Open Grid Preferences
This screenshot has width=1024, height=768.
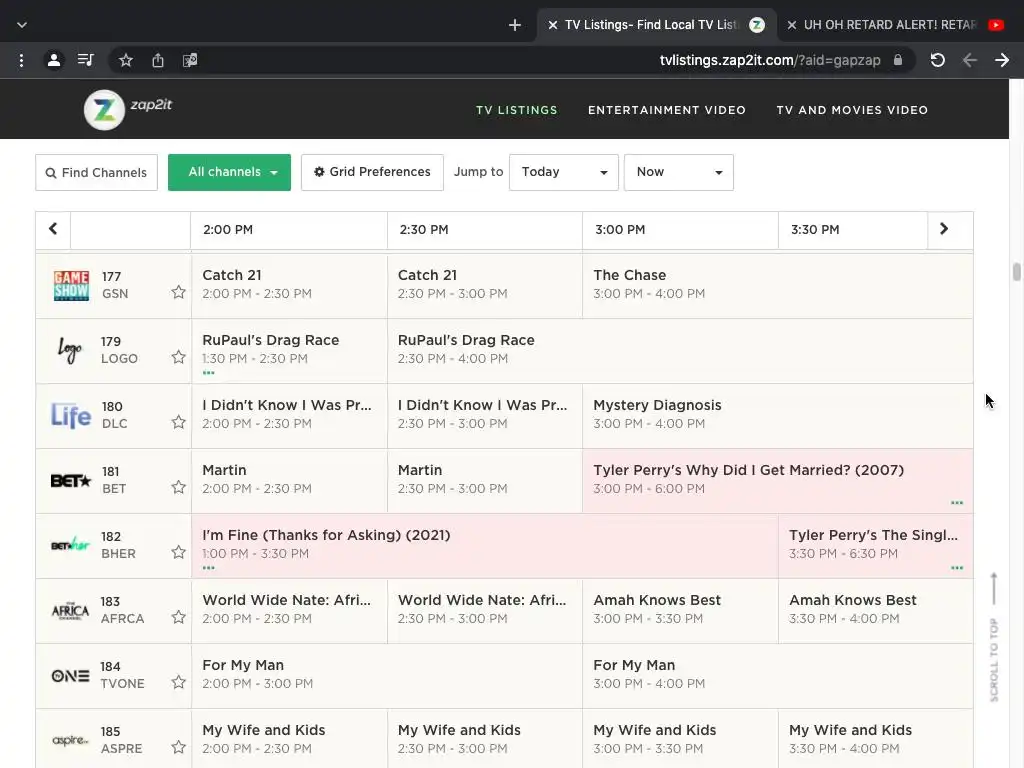[x=372, y=172]
